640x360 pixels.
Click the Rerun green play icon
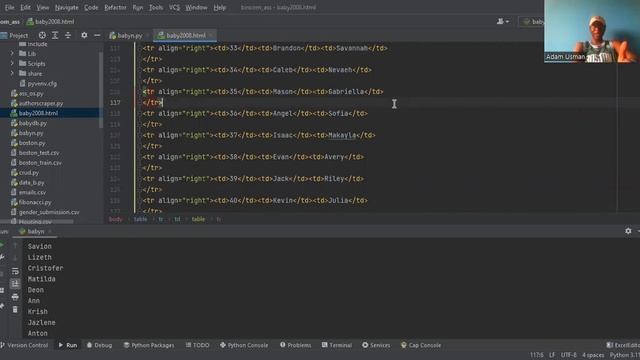click(x=2, y=245)
